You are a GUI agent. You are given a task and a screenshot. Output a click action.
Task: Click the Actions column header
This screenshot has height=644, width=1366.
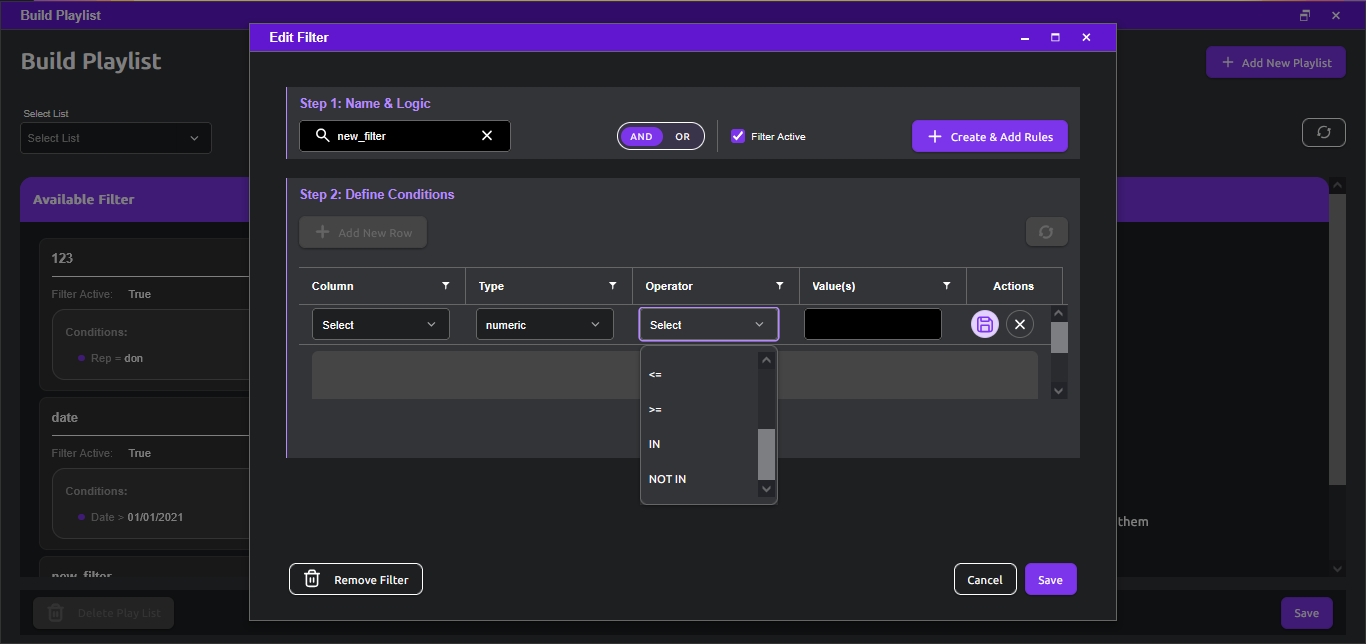[x=1014, y=286]
